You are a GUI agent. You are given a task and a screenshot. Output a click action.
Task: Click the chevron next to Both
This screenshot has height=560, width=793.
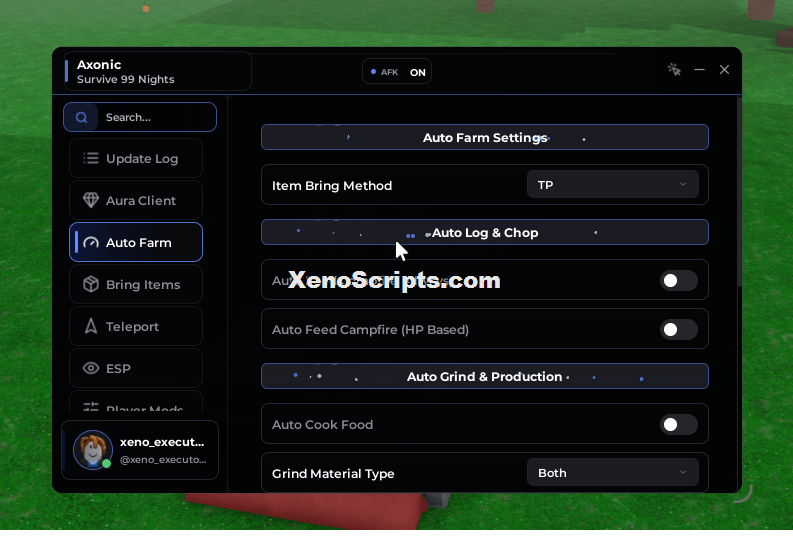click(683, 472)
